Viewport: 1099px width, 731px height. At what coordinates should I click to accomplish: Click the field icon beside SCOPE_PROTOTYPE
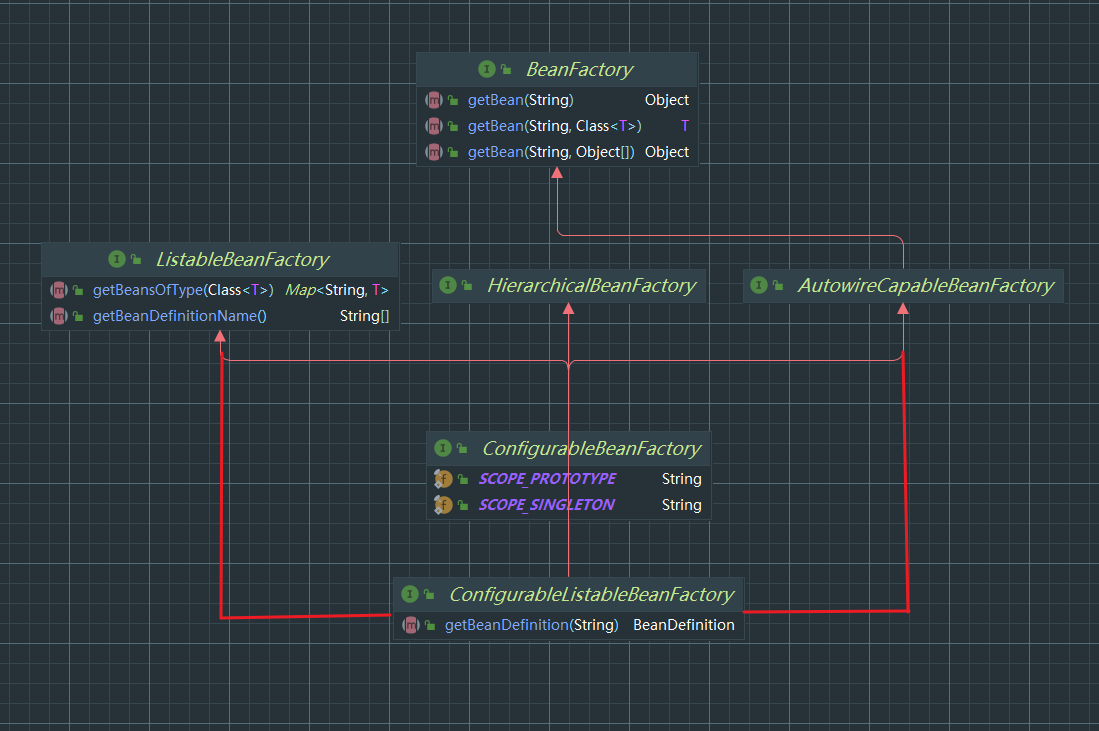(443, 479)
